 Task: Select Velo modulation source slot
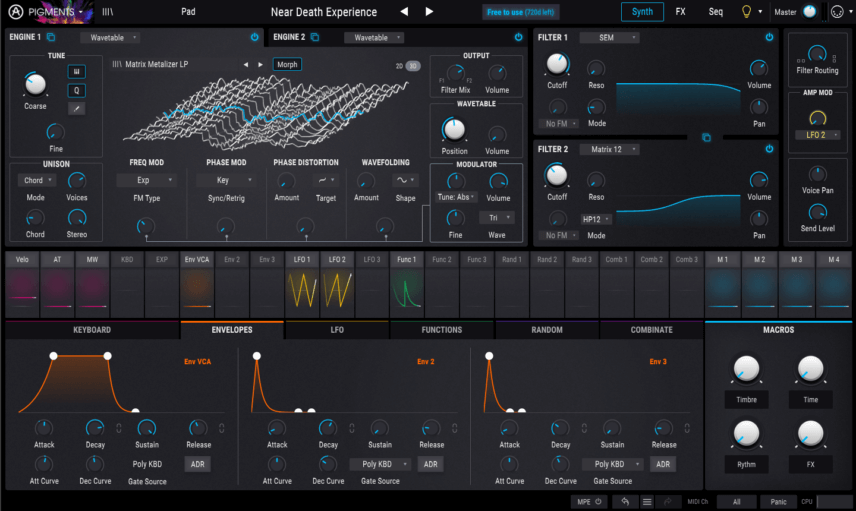[22, 284]
